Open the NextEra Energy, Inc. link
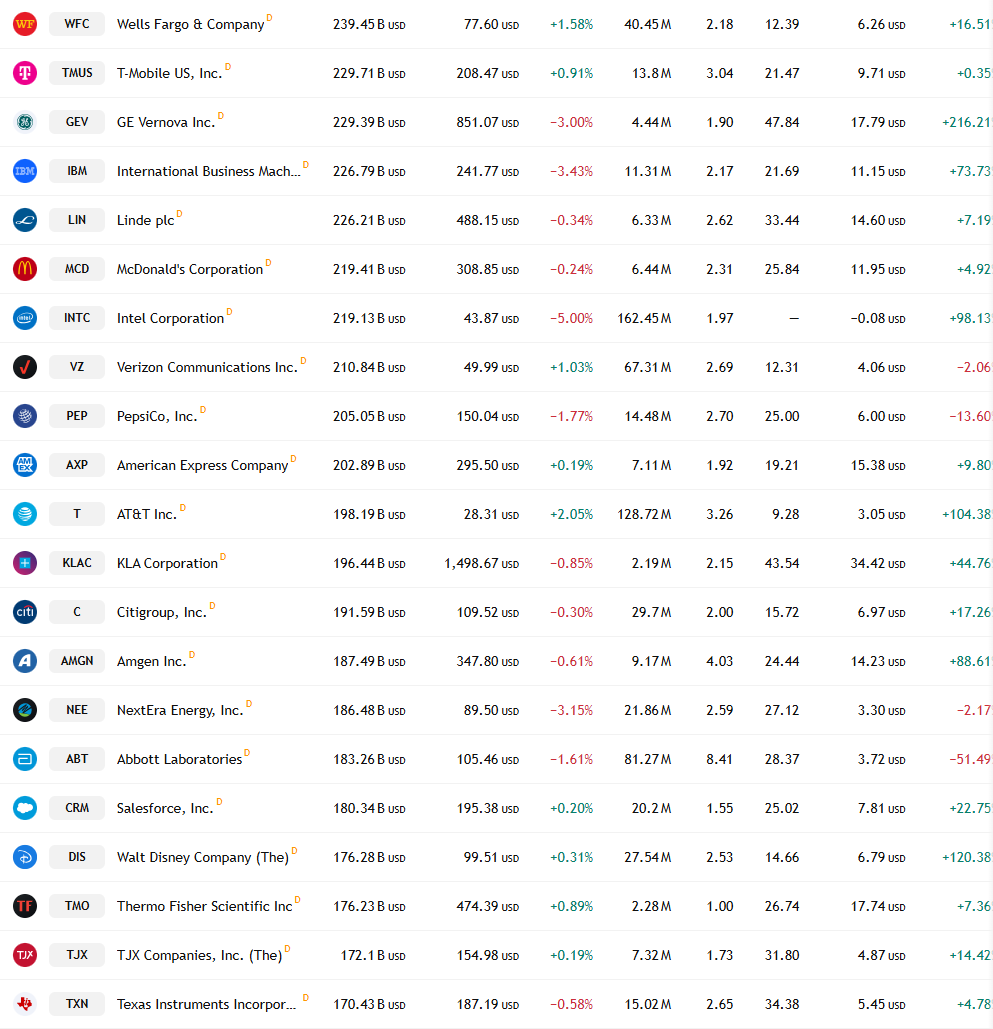 [x=180, y=711]
